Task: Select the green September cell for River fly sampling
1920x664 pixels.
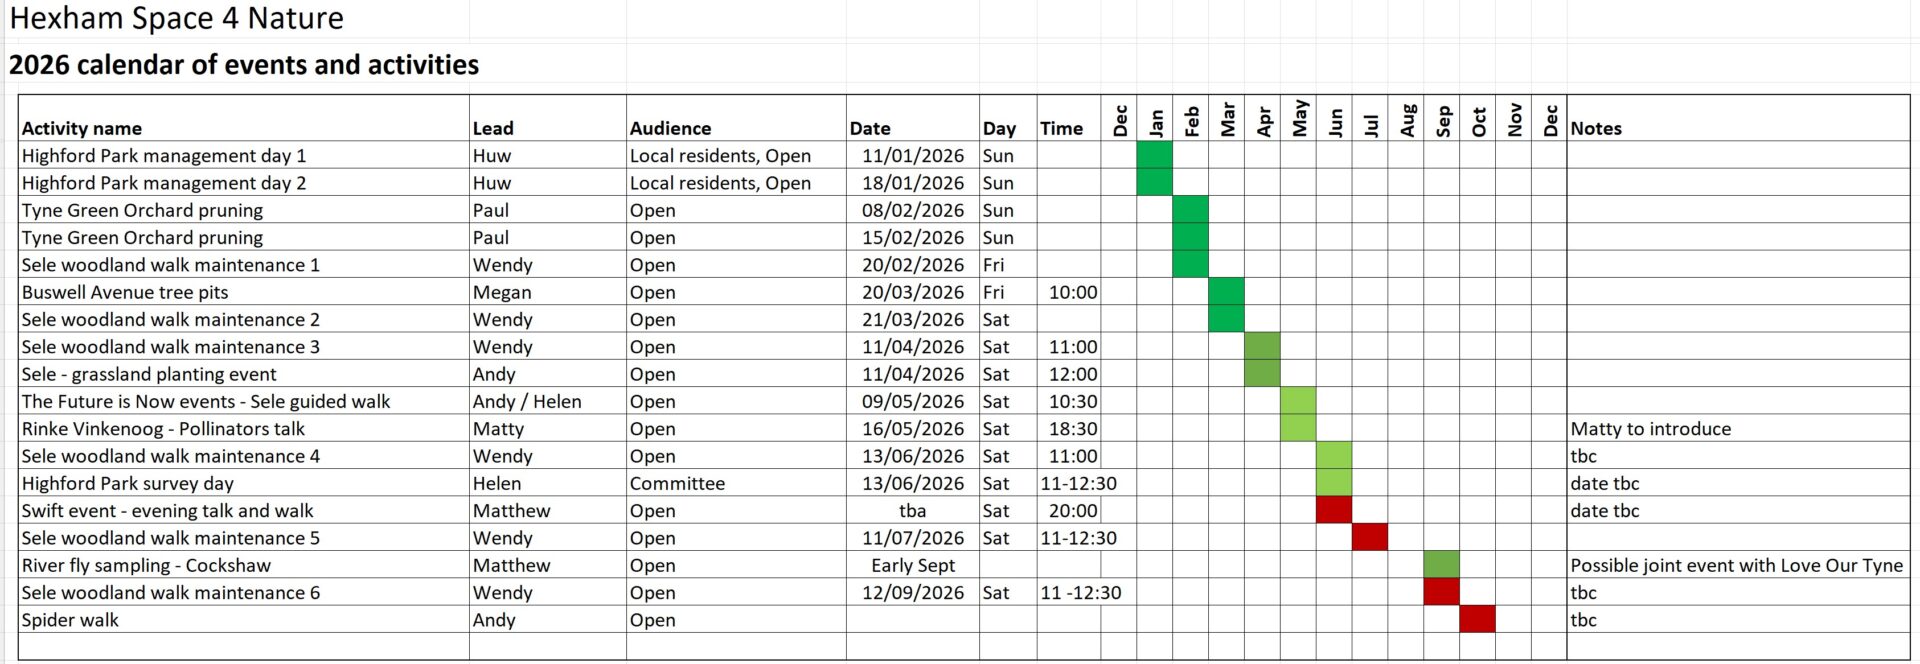Action: pos(1441,565)
